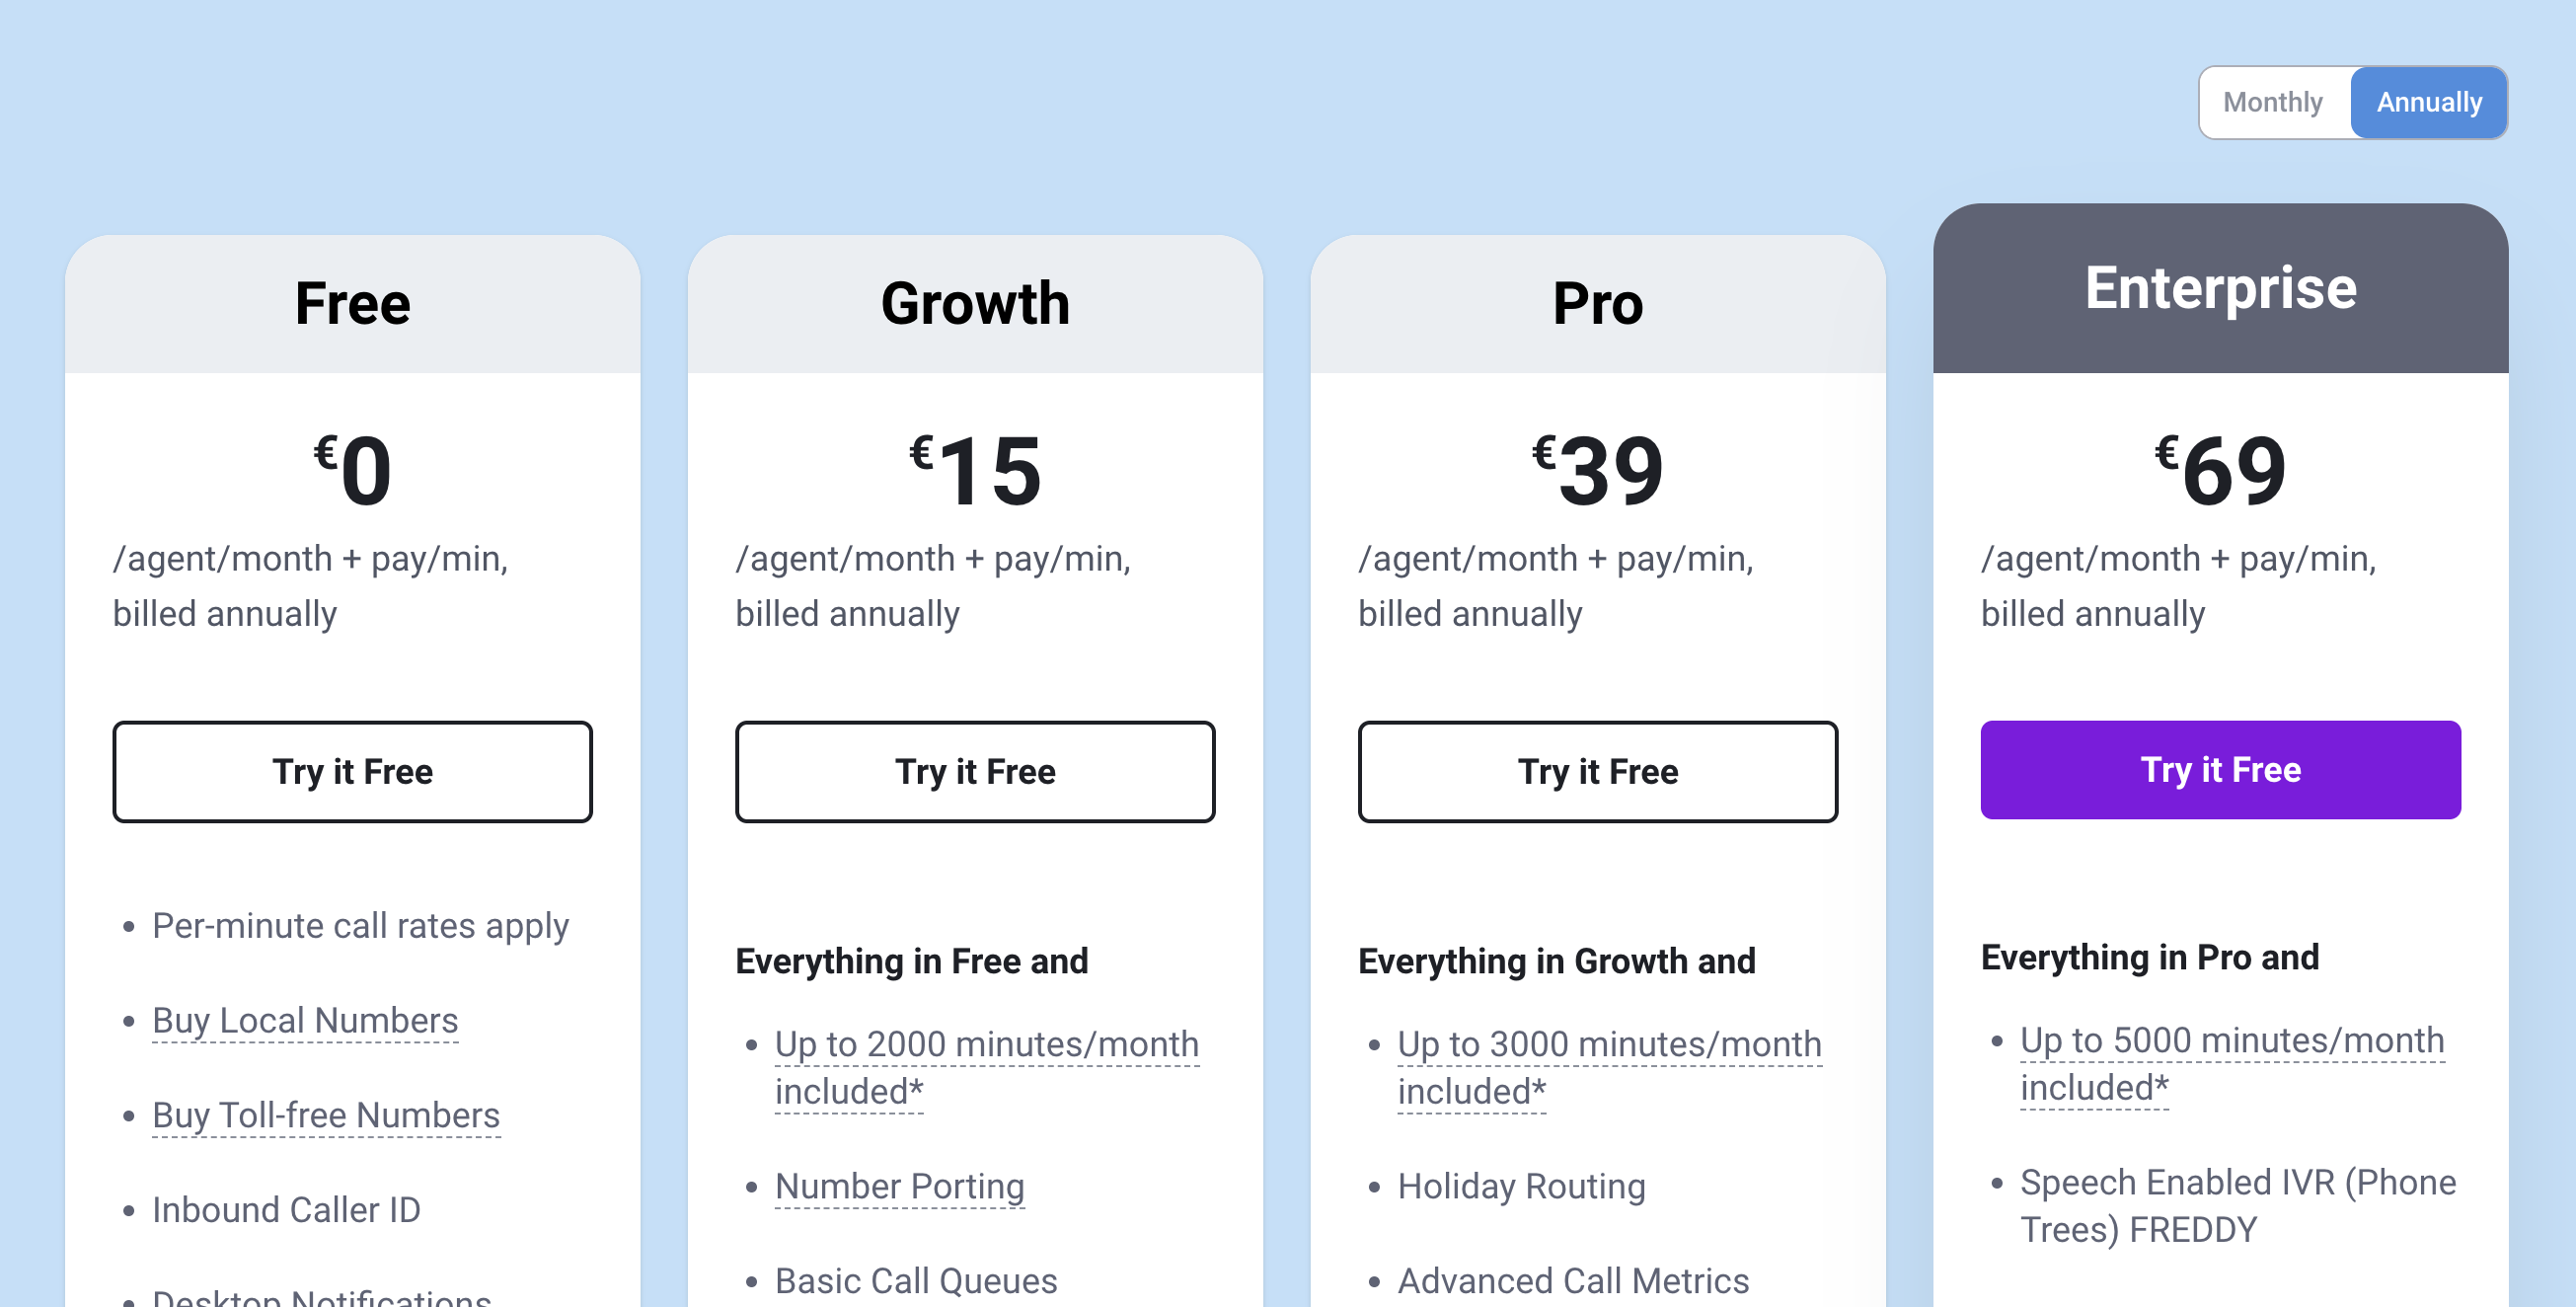
Task: Select the Growth plan header
Action: pos(975,302)
